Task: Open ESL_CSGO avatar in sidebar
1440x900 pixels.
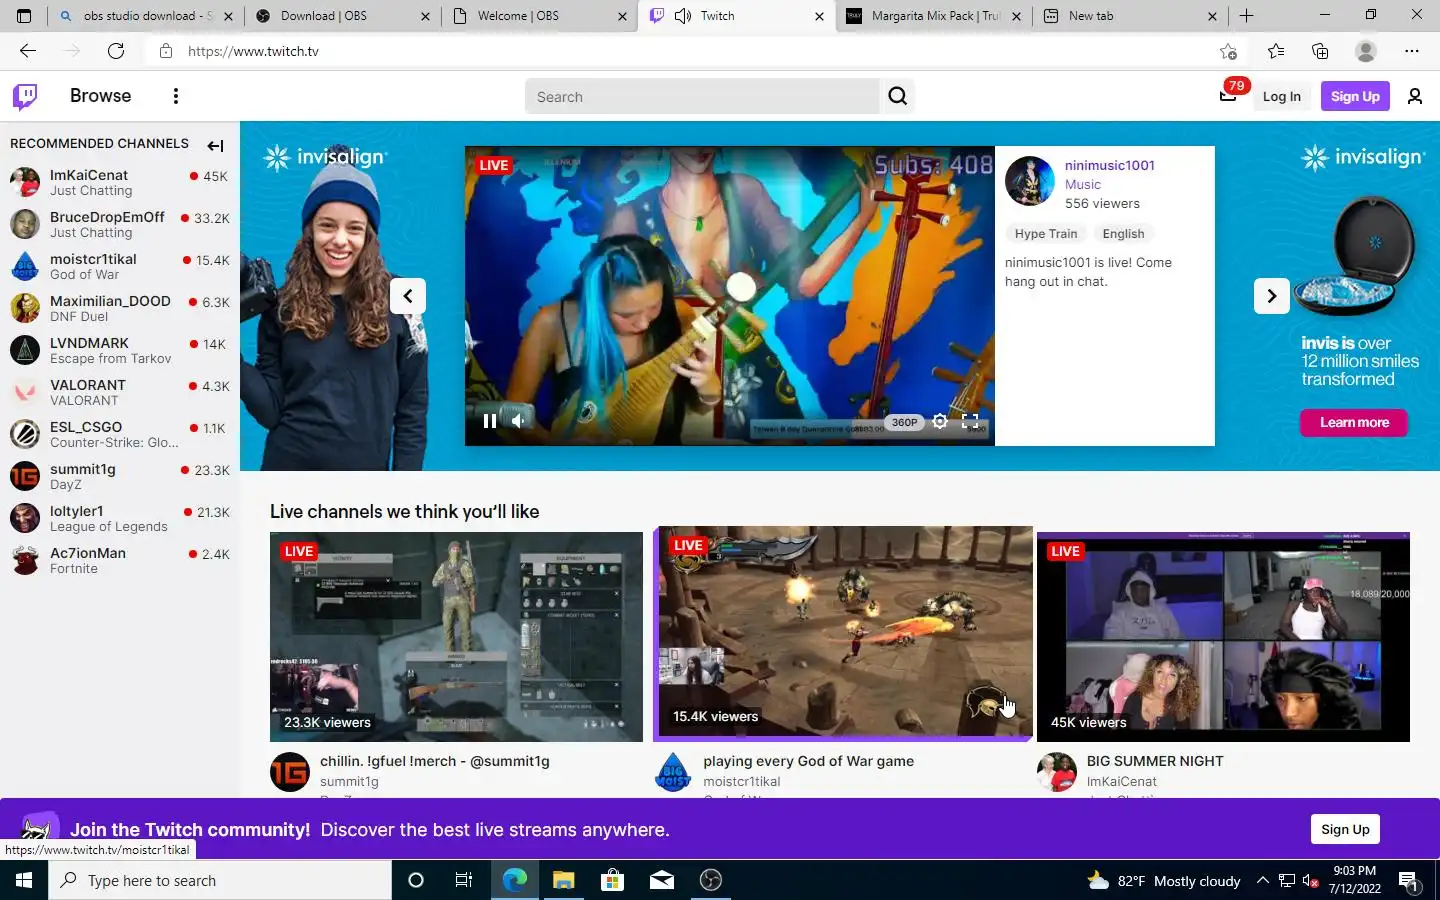Action: tap(25, 434)
